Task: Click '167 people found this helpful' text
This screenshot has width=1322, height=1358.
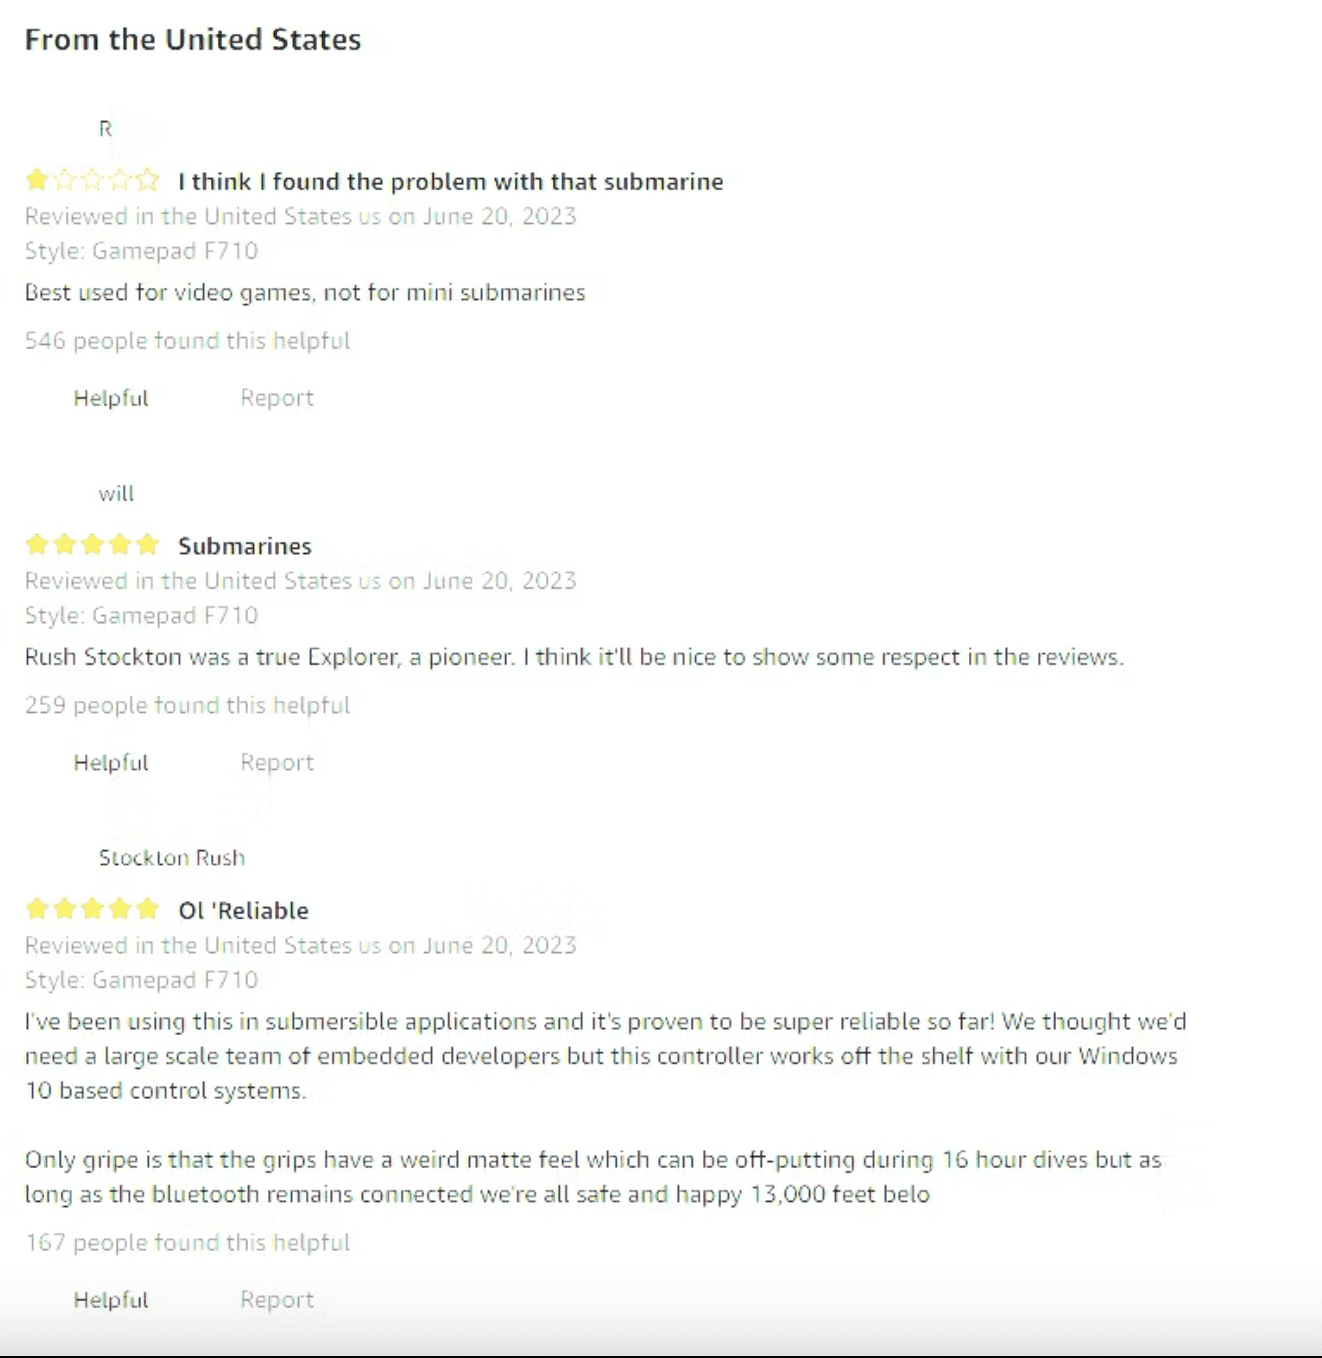Action: 188,1243
